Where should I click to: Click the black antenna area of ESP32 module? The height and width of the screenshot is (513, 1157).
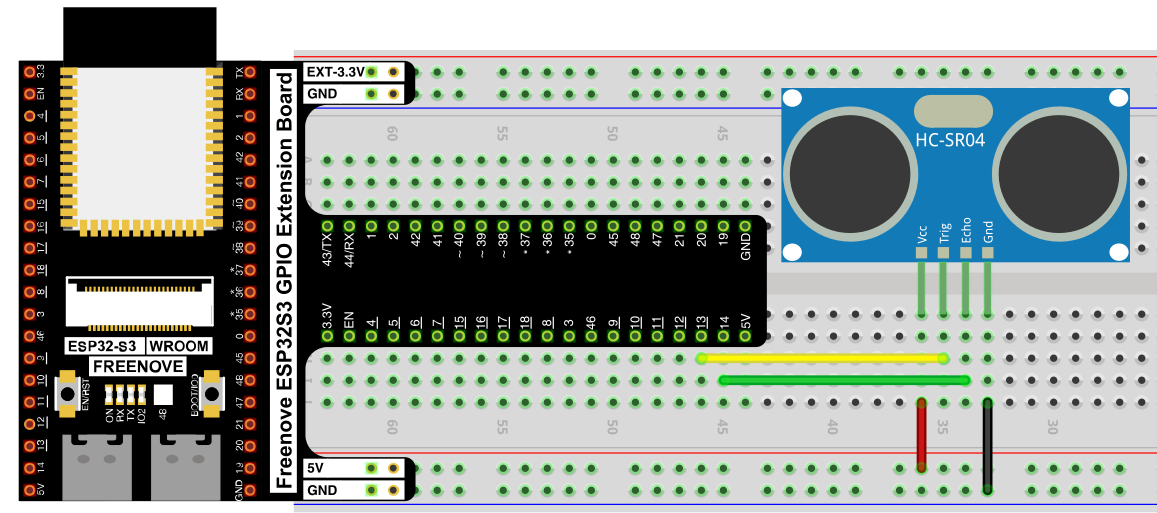coord(140,35)
